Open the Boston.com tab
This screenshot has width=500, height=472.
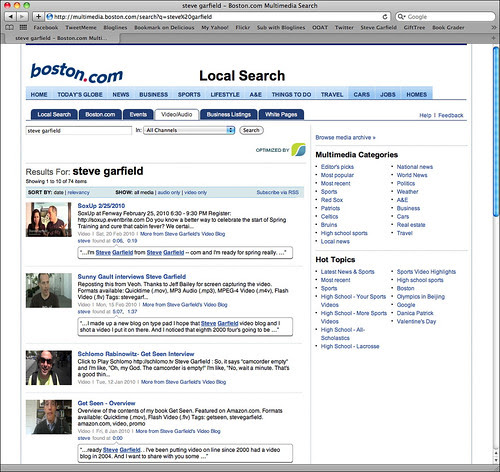click(100, 114)
